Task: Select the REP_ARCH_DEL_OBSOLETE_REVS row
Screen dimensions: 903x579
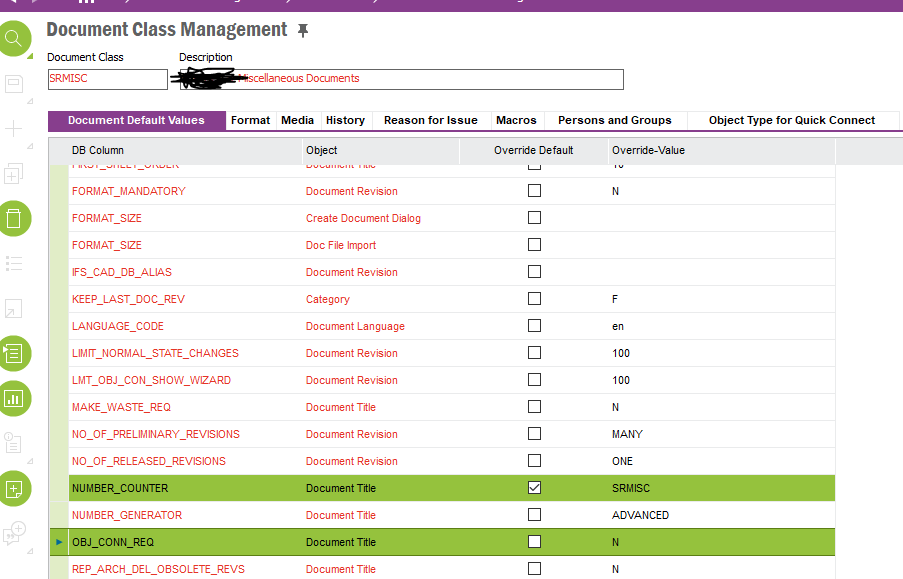Action: click(442, 568)
